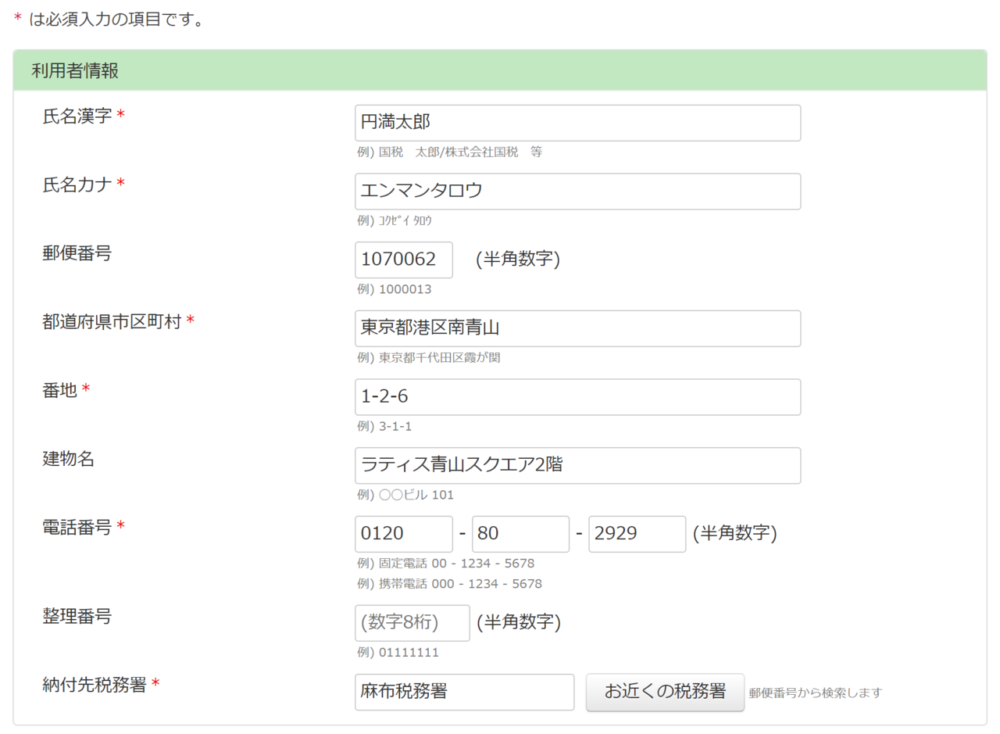
Task: Click the example text 例) ○○ビル 101
Action: [406, 495]
